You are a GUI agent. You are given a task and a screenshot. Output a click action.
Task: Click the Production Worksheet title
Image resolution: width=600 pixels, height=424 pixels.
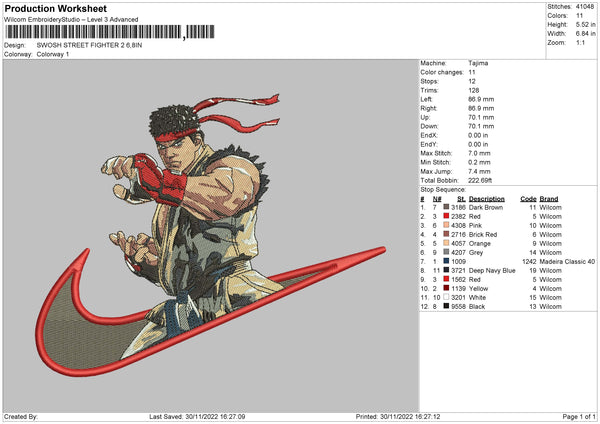(x=56, y=8)
